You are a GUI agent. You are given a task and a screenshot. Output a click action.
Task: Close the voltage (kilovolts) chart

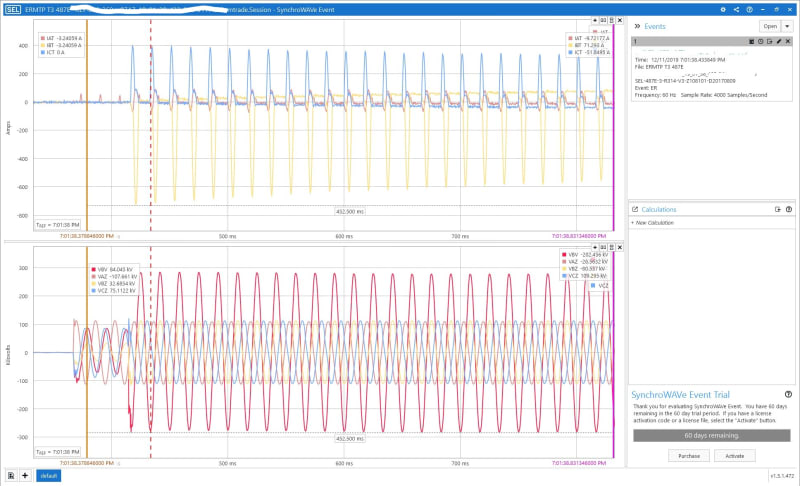coord(620,247)
